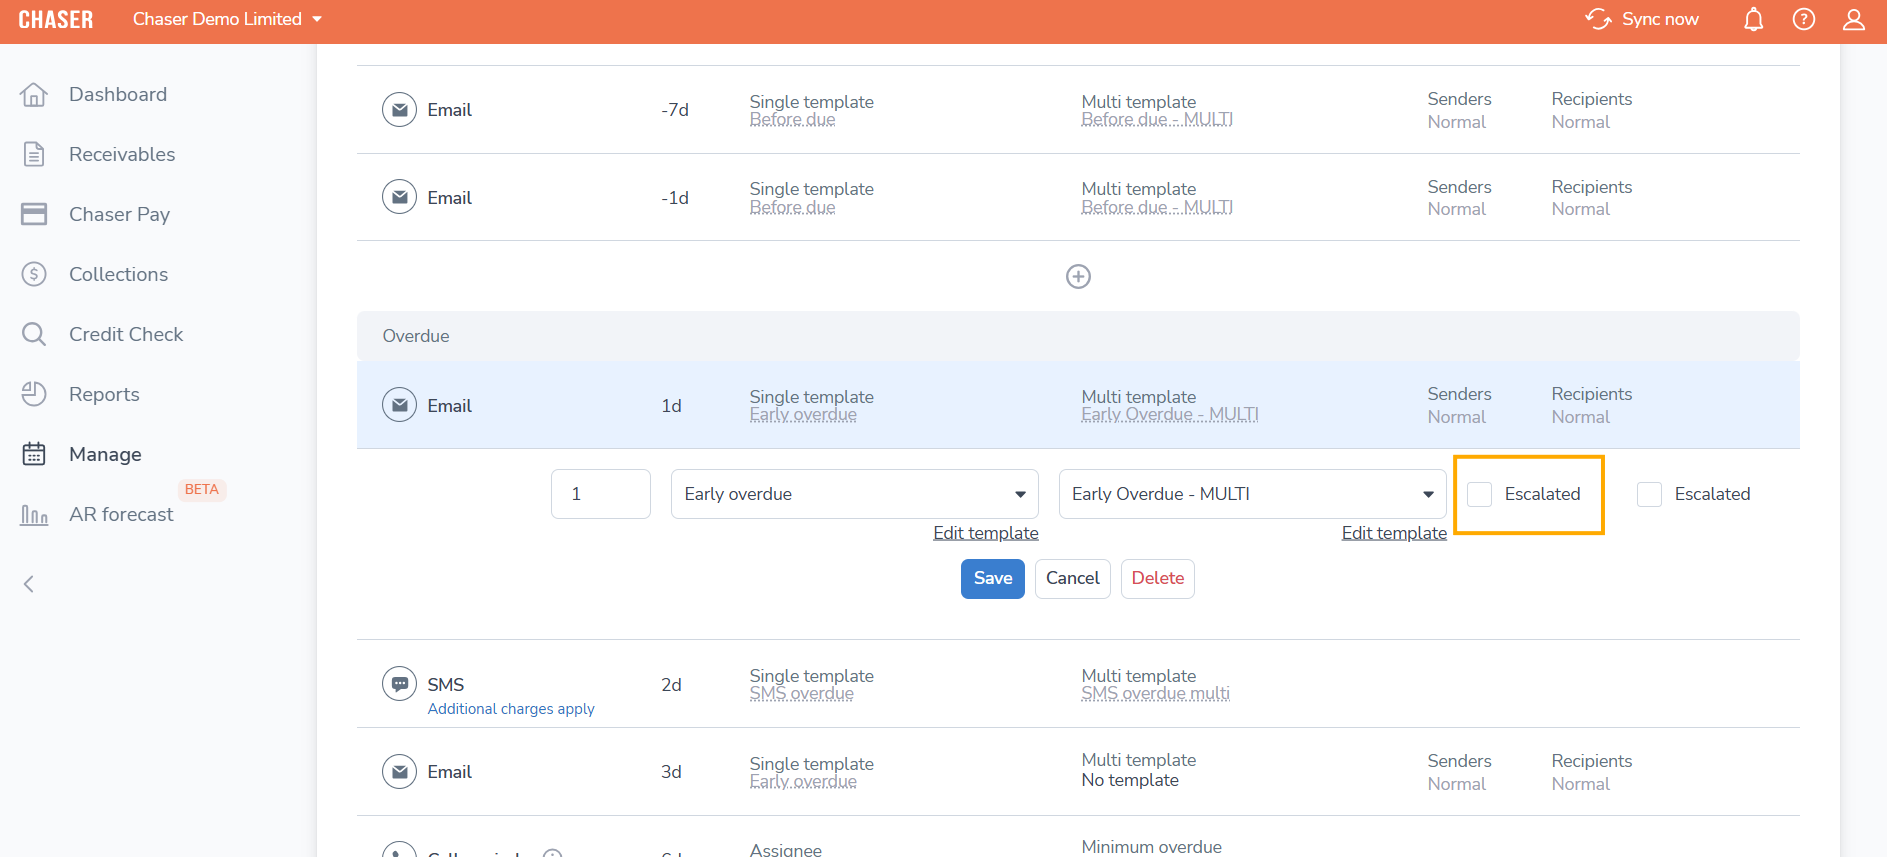Click the envelope icon for 3d email
Image resolution: width=1887 pixels, height=857 pixels.
click(x=399, y=772)
